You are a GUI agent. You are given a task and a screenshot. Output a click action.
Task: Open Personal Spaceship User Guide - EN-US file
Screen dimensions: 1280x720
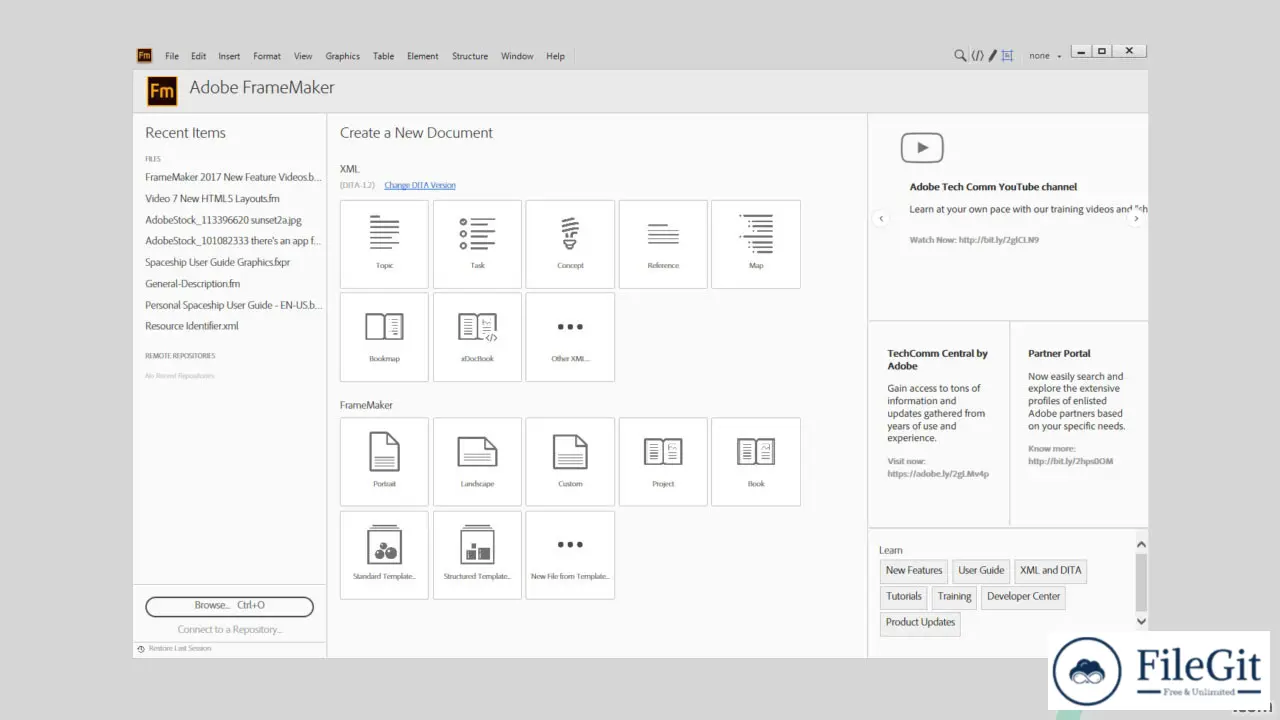point(234,305)
